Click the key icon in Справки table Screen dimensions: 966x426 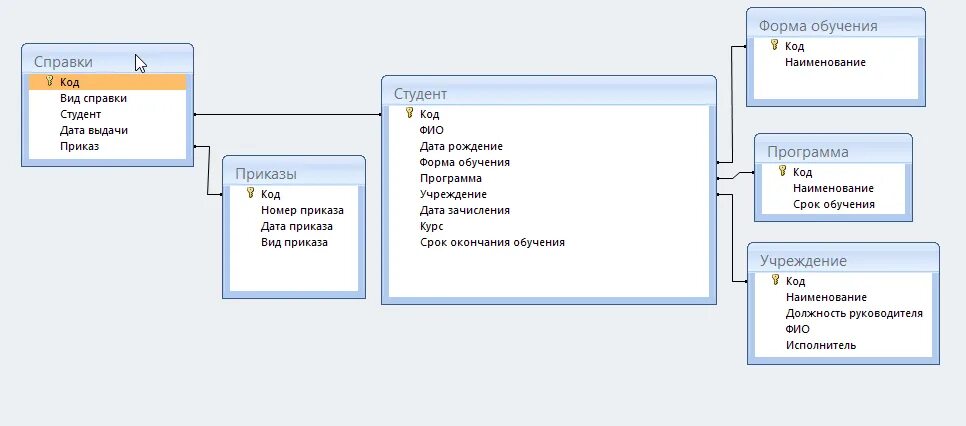tap(50, 81)
